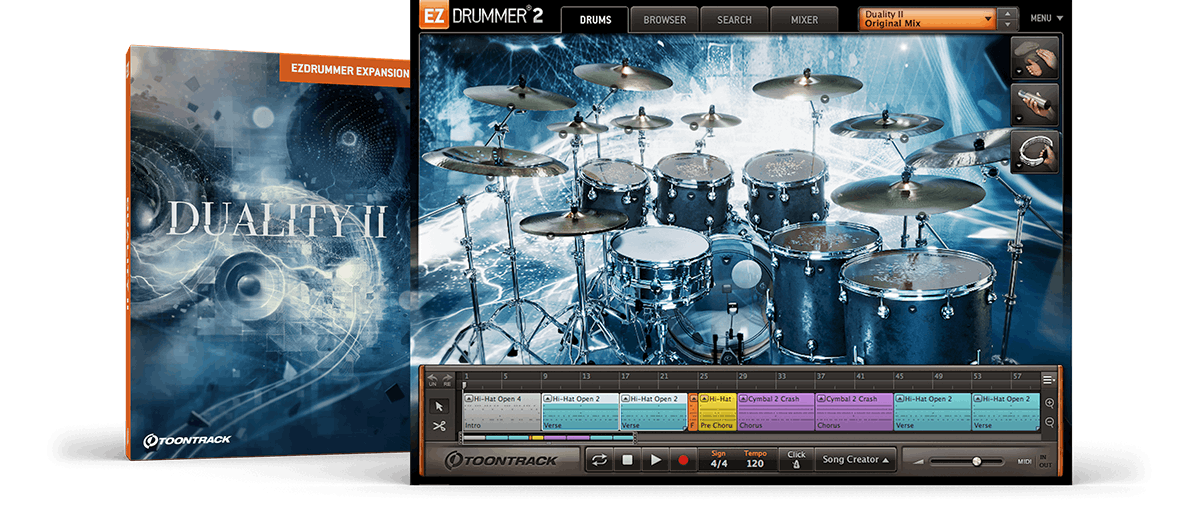Click the Tempo 120 field
Viewport: 1200px width, 517px height.
pyautogui.click(x=755, y=460)
